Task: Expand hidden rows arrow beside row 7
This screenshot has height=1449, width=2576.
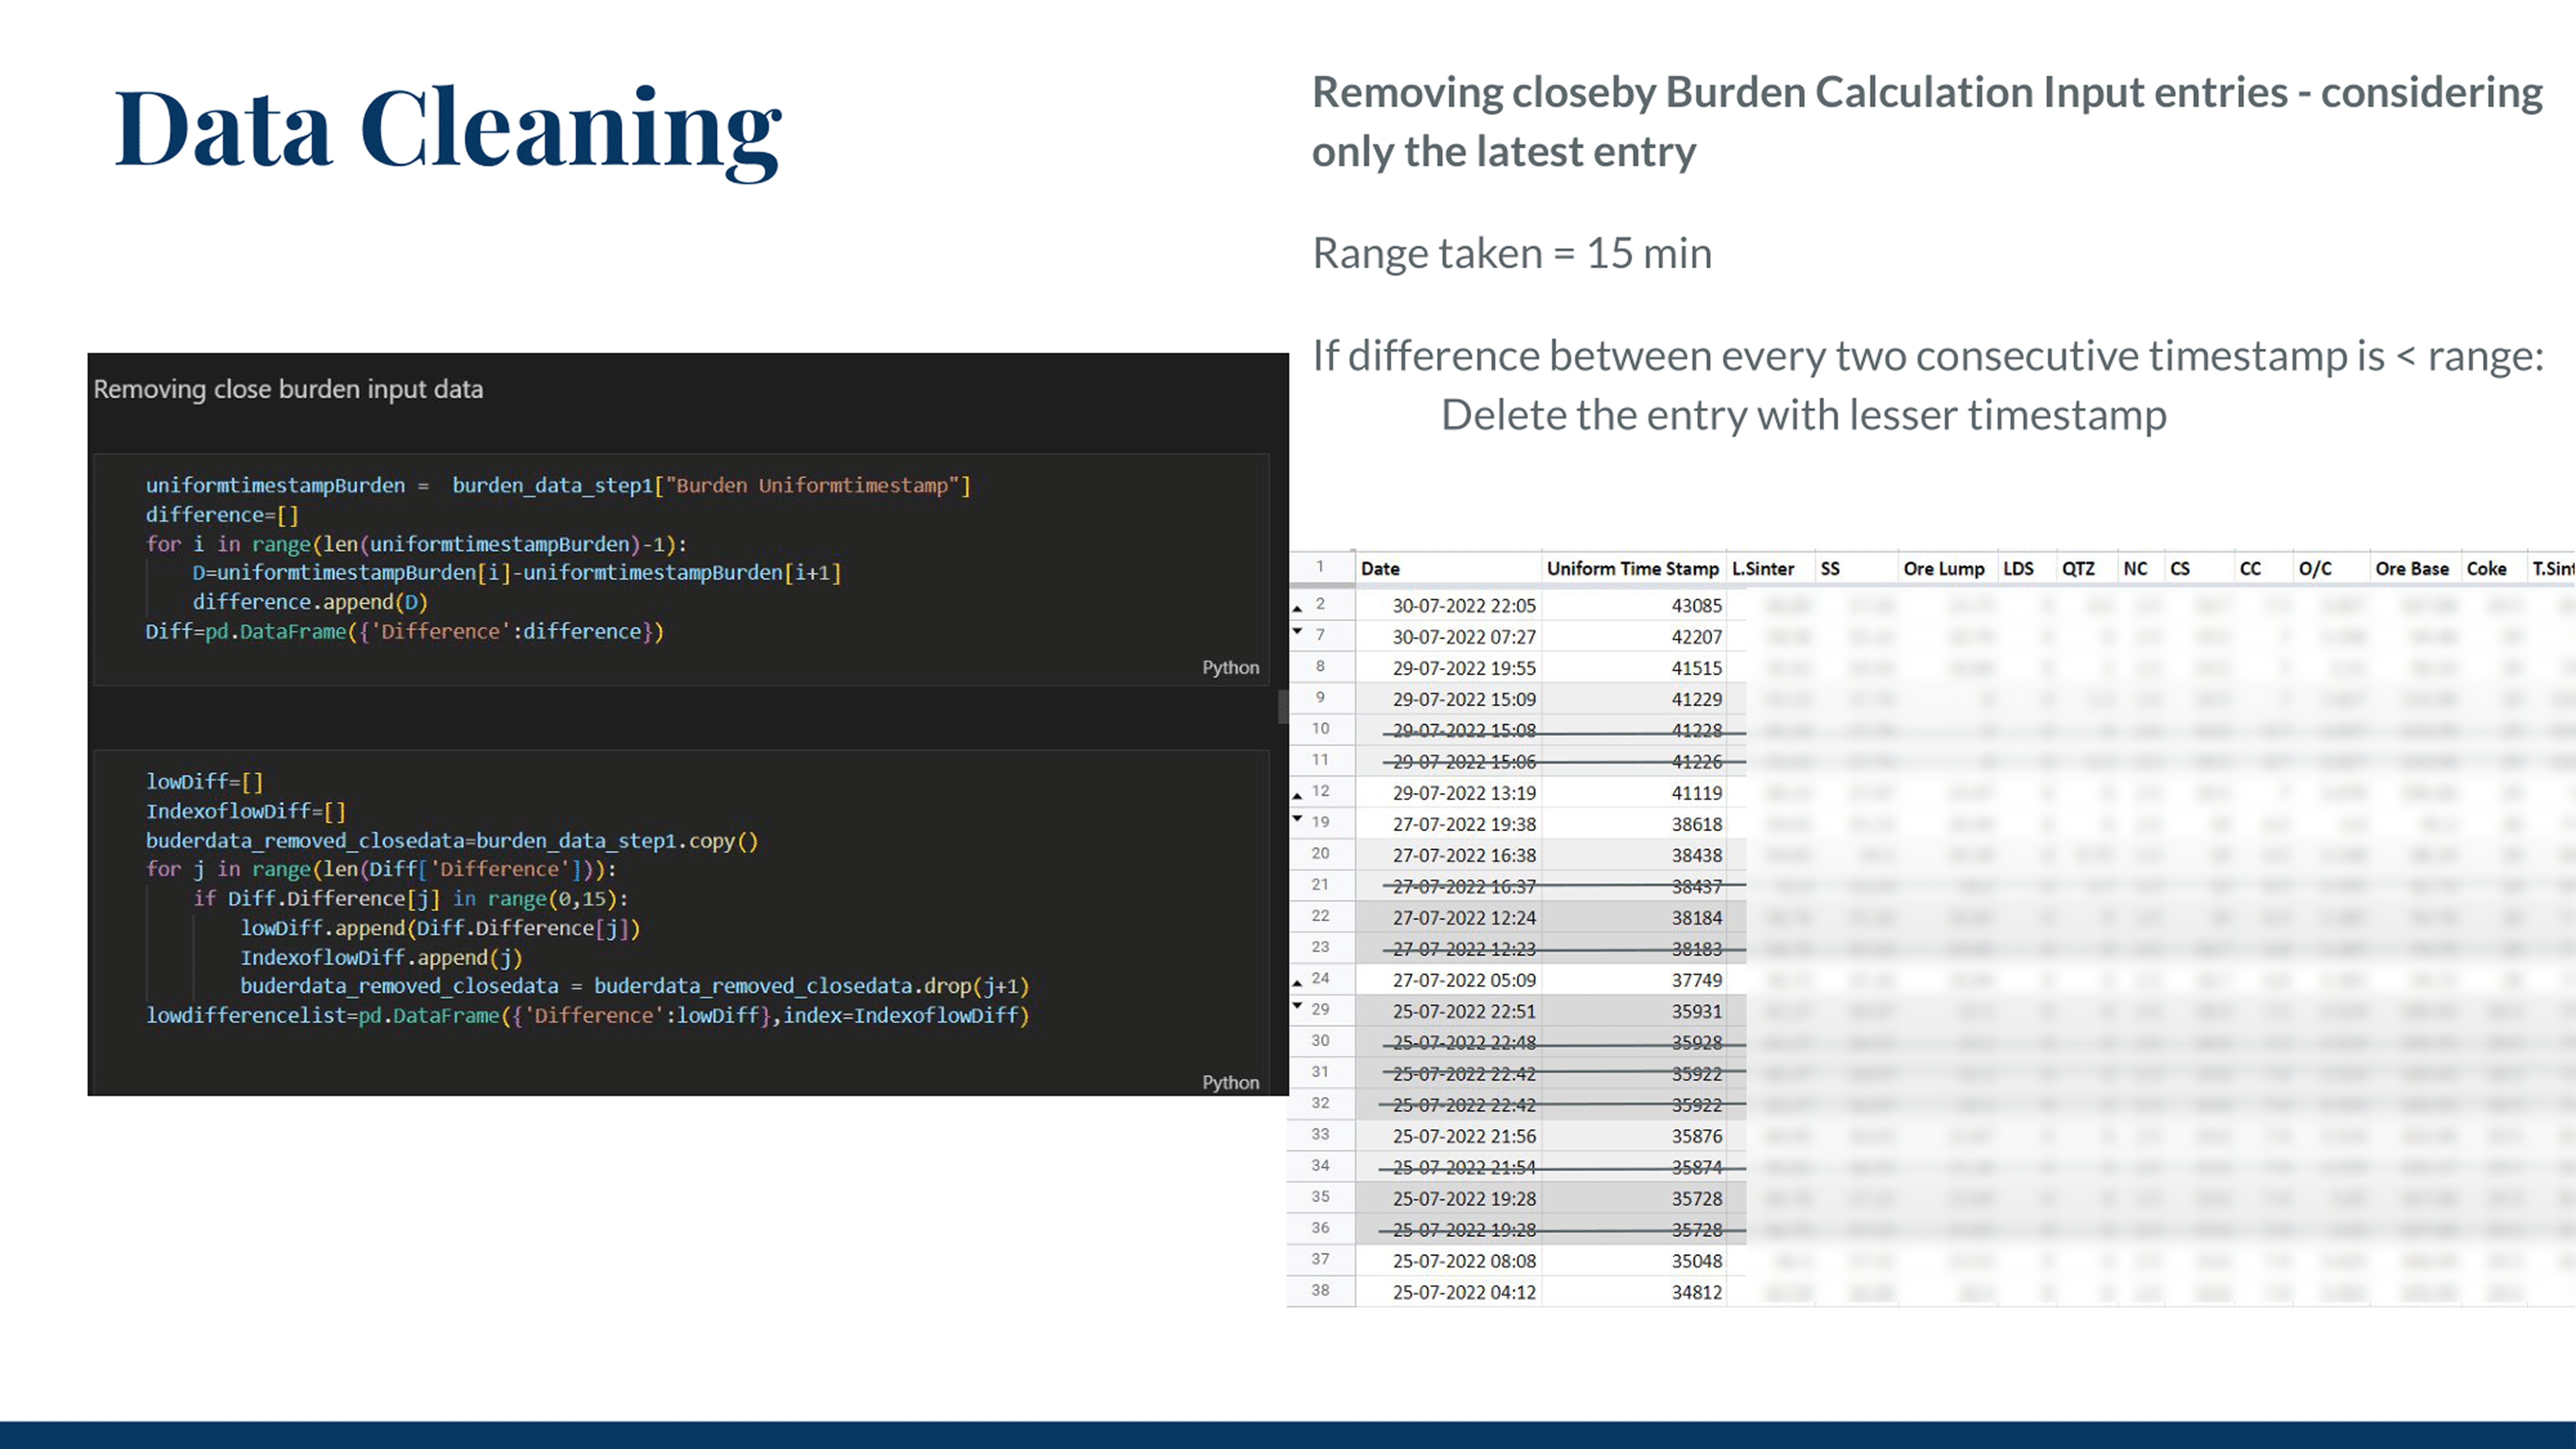Action: click(x=1297, y=631)
